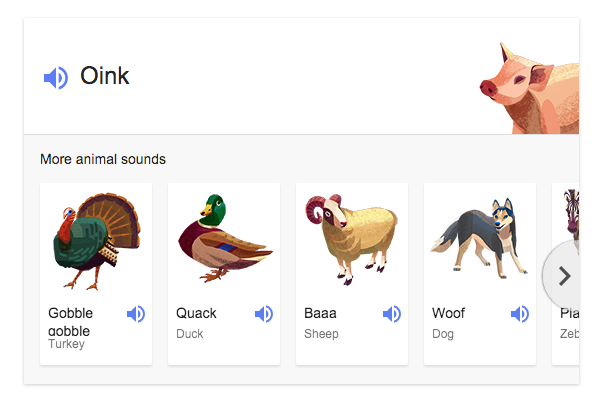Select the turkey illustration
This screenshot has height=398, width=605.
pyautogui.click(x=96, y=241)
